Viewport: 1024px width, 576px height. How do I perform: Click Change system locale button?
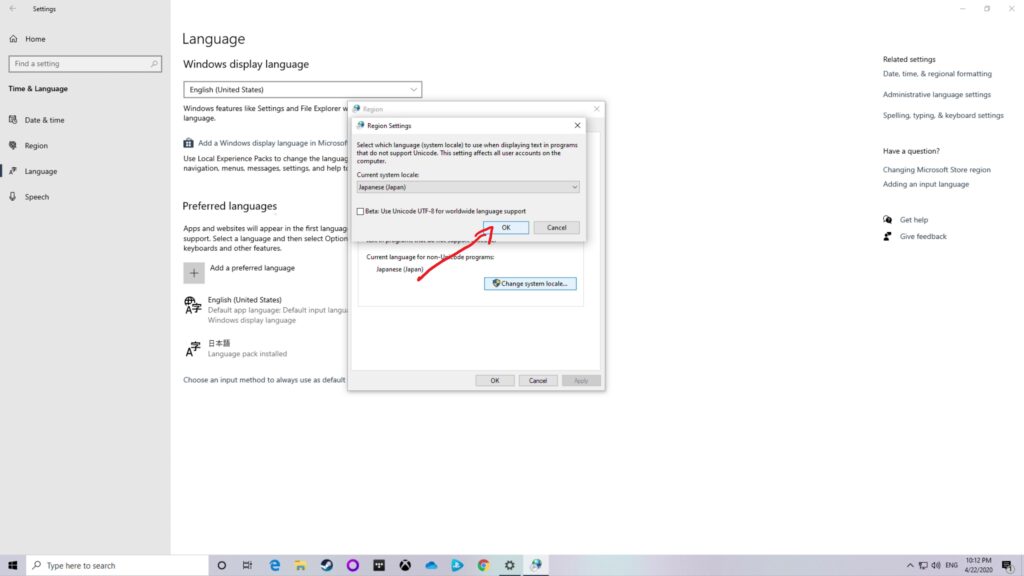click(x=530, y=284)
